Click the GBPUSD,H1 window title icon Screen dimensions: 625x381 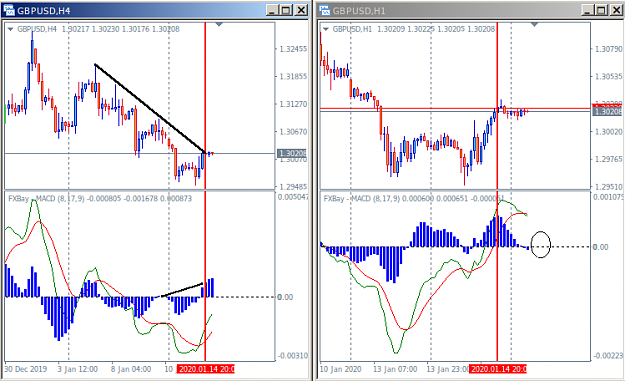pos(325,10)
